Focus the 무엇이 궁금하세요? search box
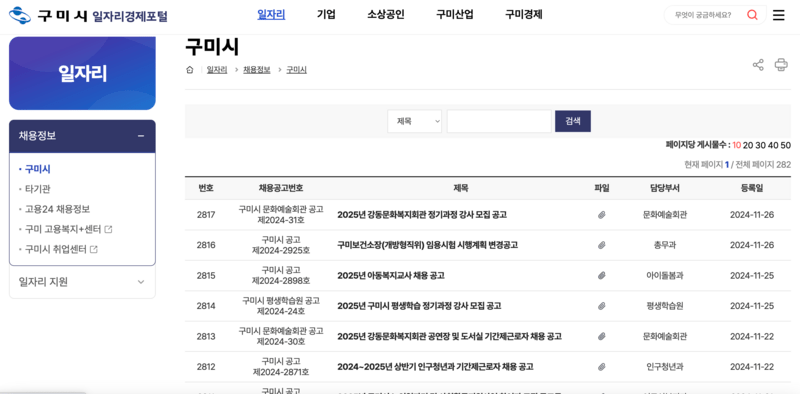The width and height of the screenshot is (800, 394). click(704, 15)
